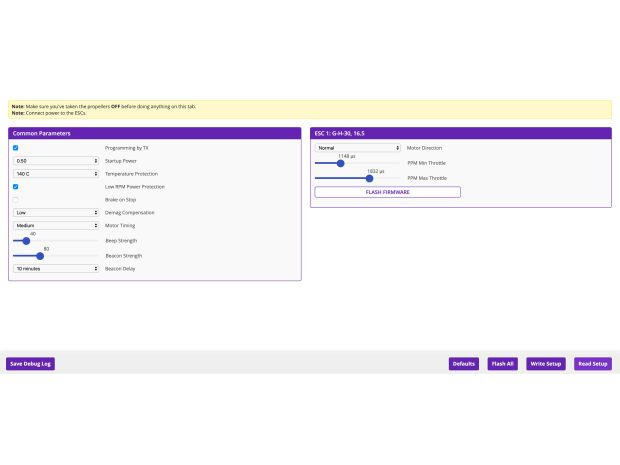Click the Programming by TX label
The height and width of the screenshot is (465, 620).
click(x=127, y=148)
